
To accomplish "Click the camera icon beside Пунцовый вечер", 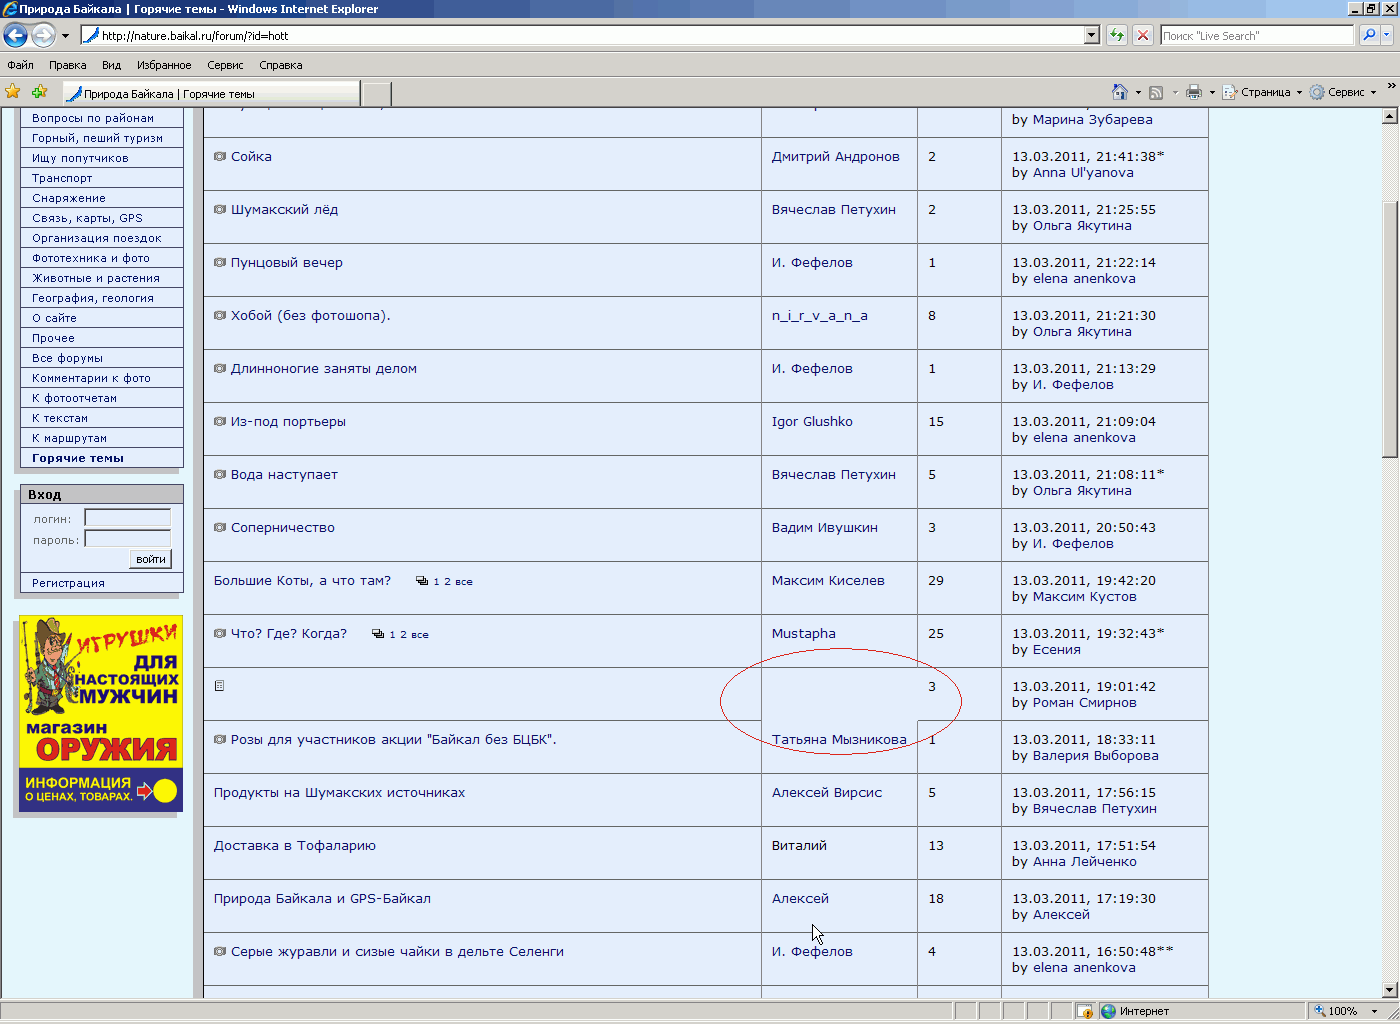I will pos(220,262).
